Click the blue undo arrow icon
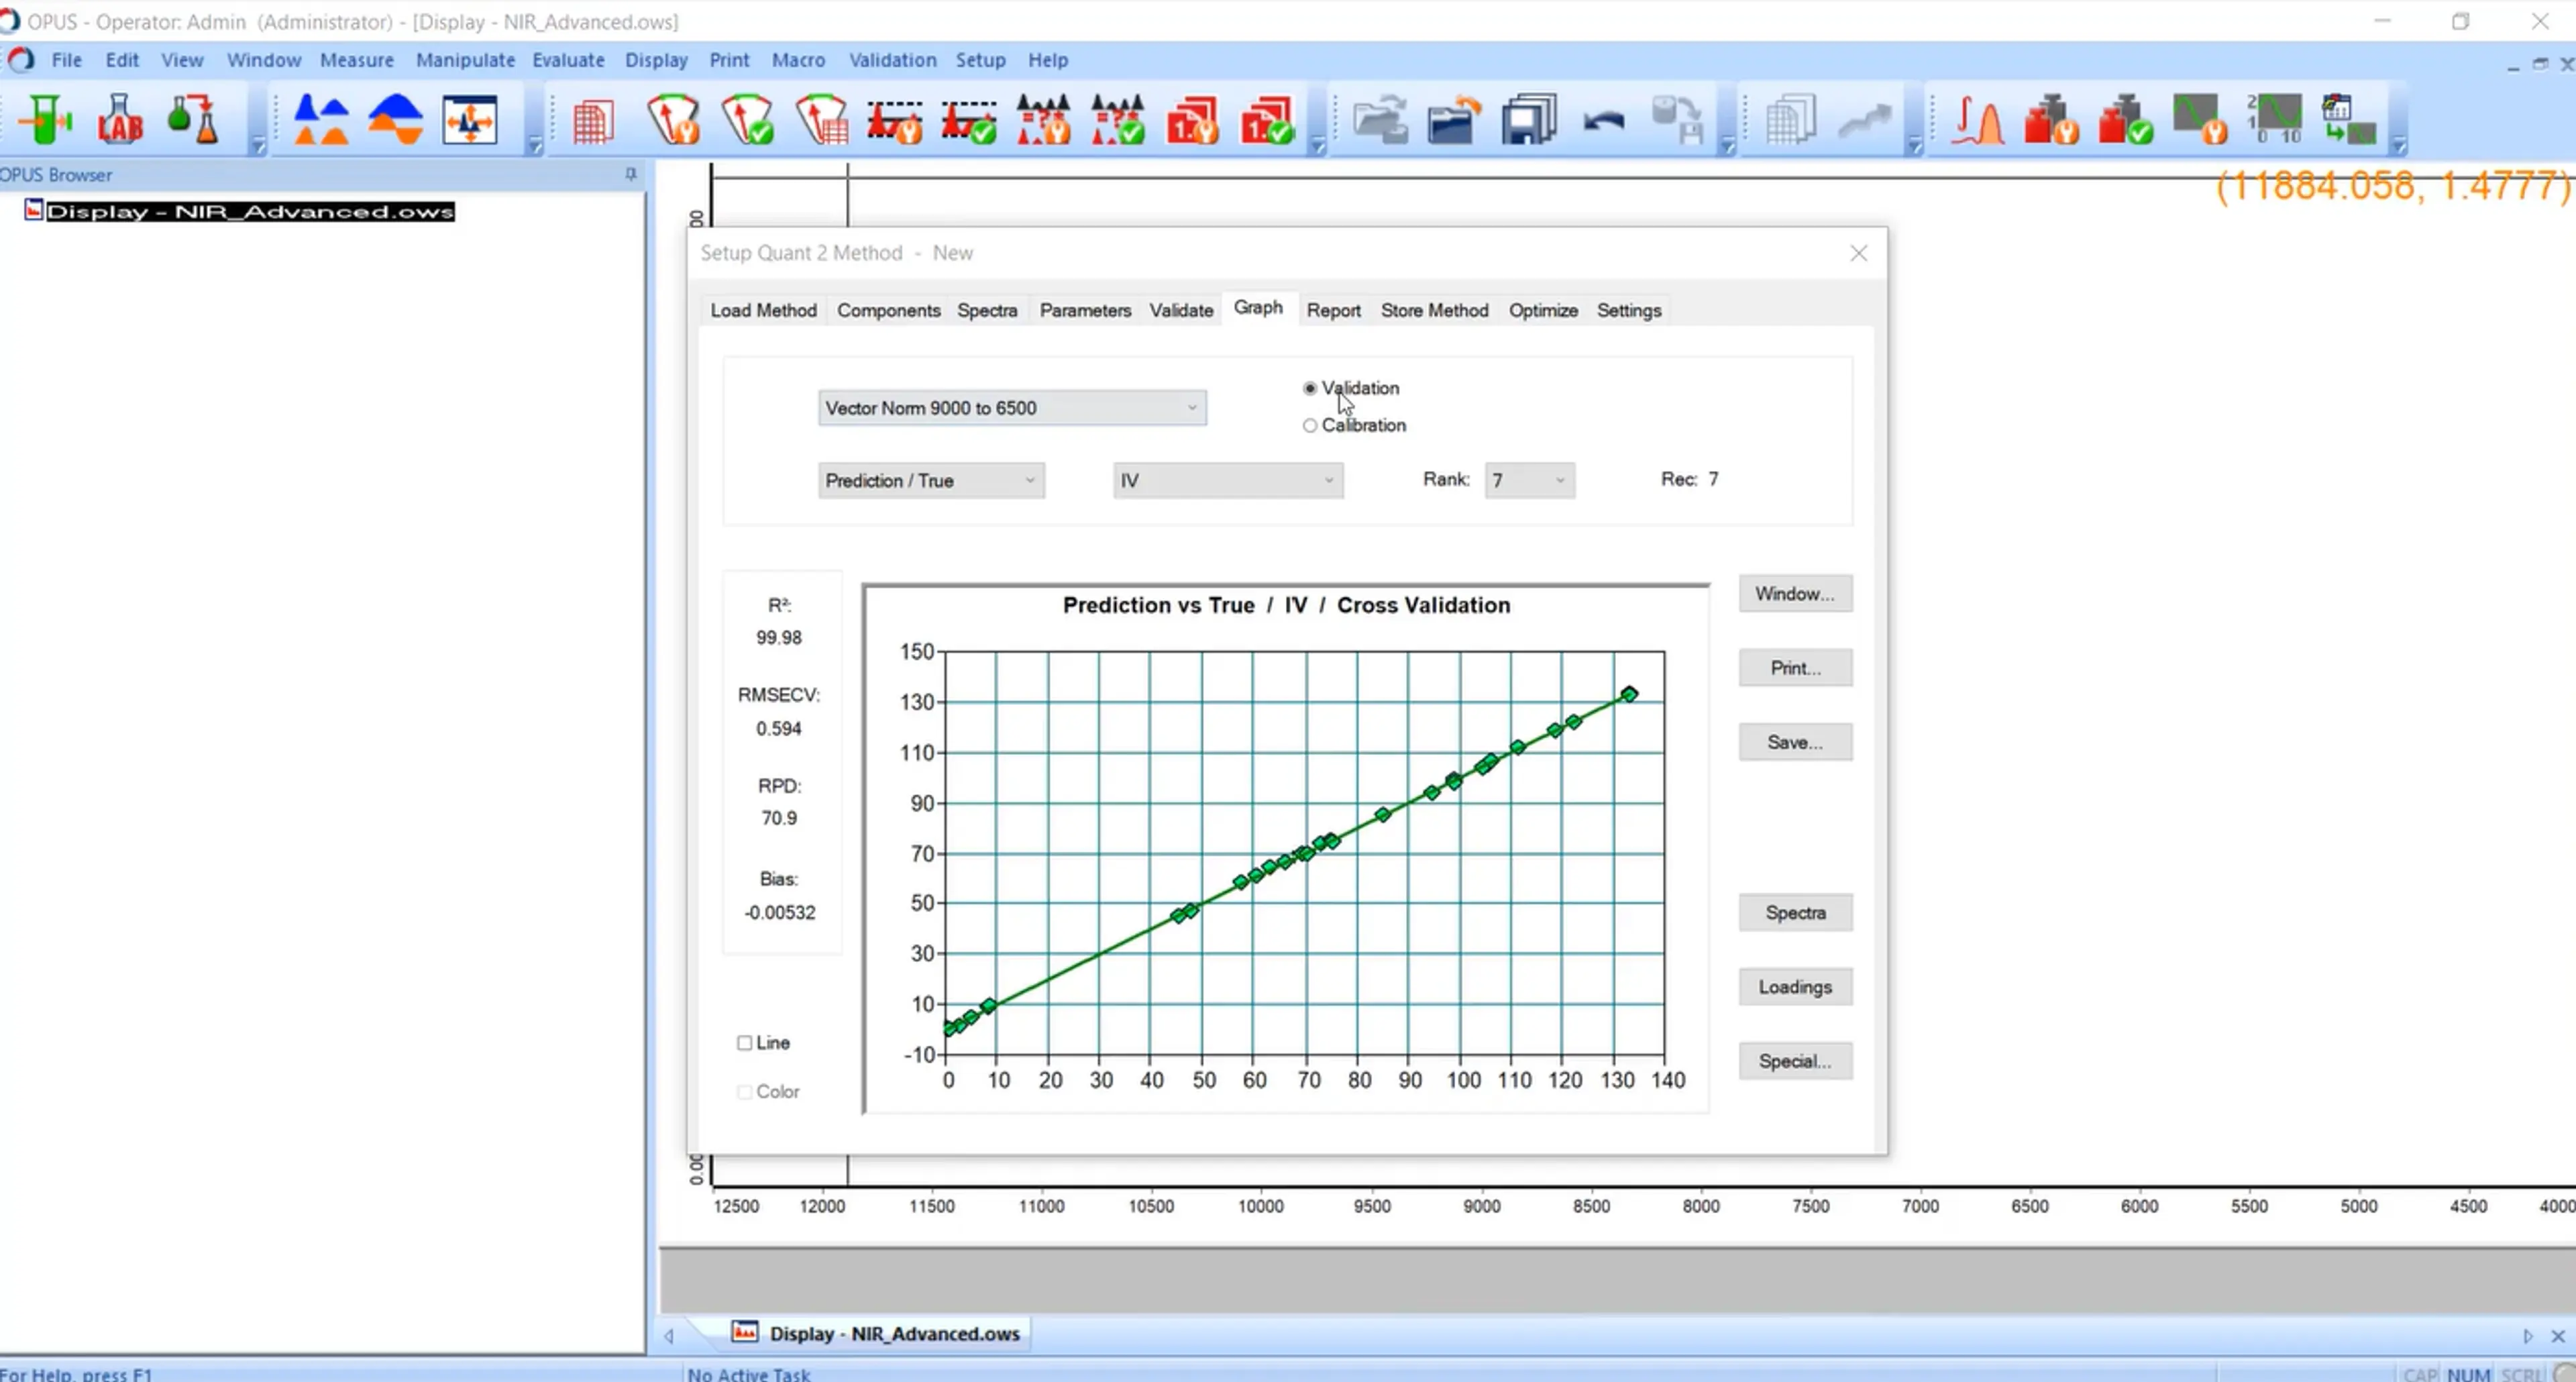This screenshot has width=2576, height=1382. click(x=1603, y=122)
